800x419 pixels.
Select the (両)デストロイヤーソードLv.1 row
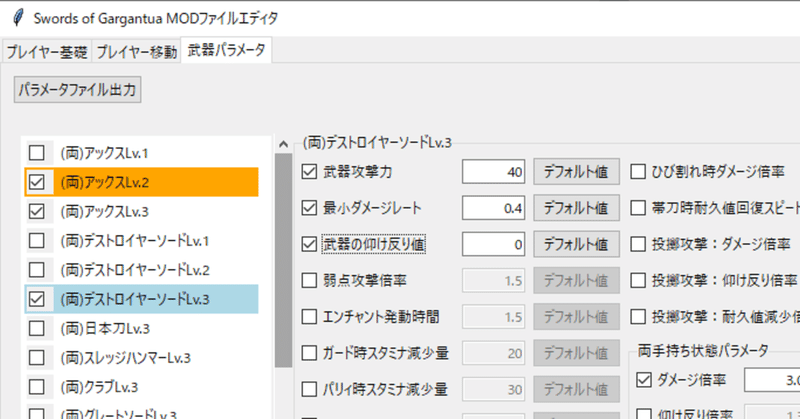(141, 240)
